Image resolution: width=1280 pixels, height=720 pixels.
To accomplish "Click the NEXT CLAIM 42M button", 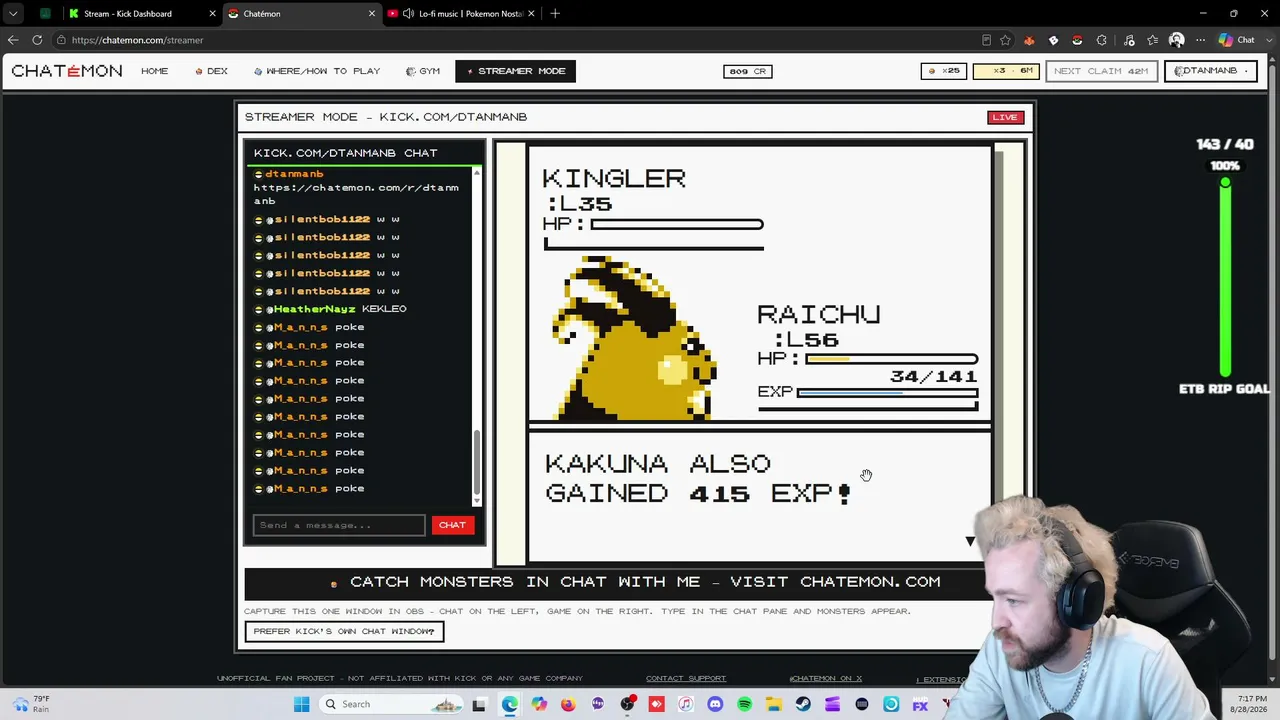I will 1101,71.
